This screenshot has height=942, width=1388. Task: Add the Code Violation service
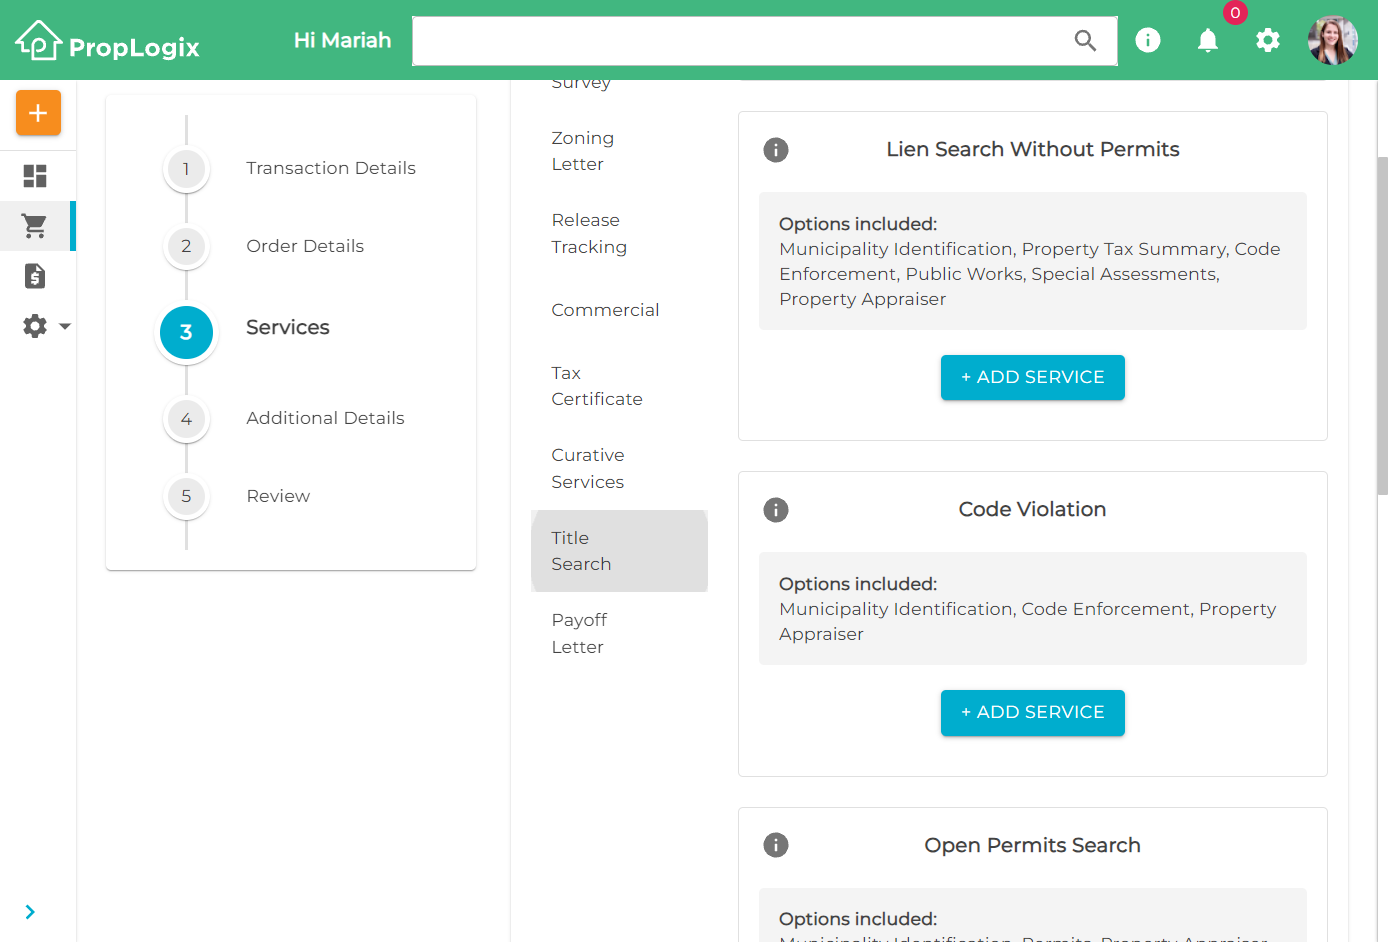click(x=1033, y=712)
